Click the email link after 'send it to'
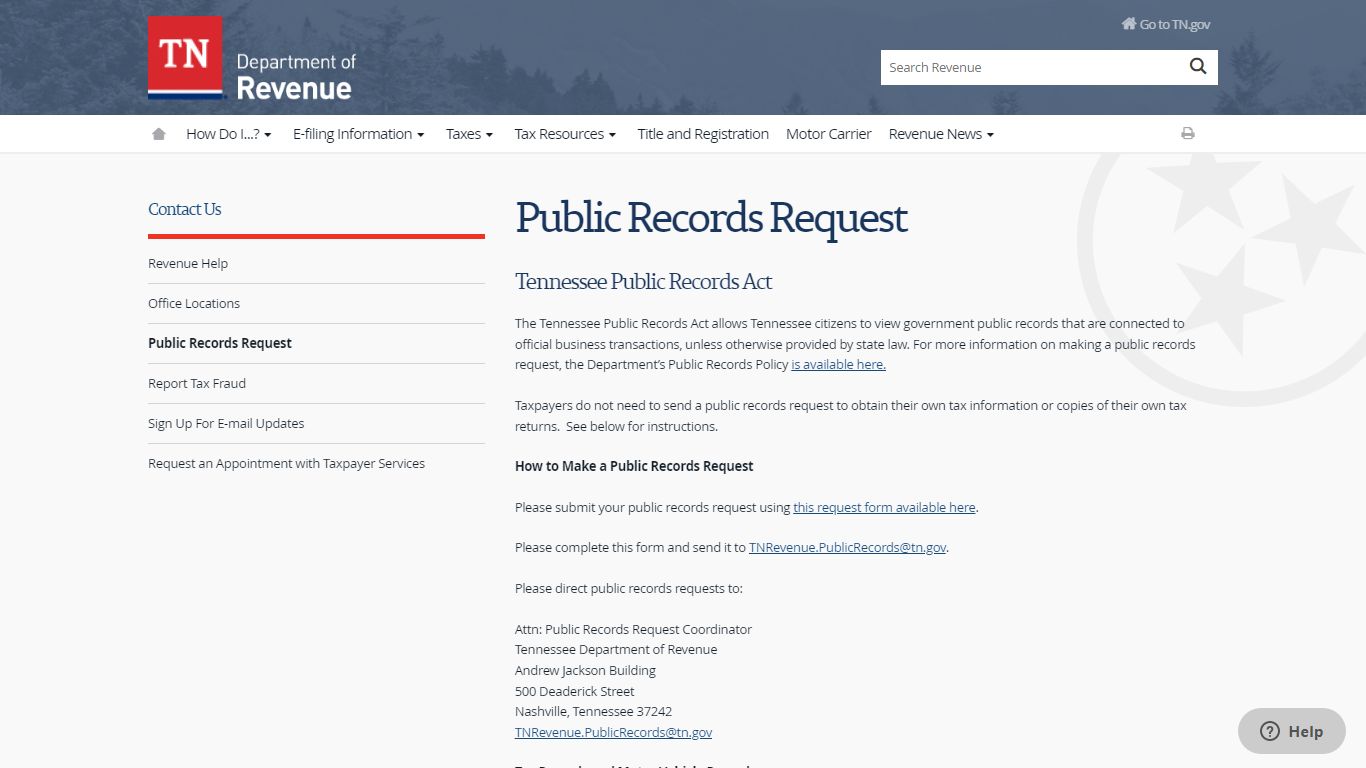This screenshot has width=1366, height=768. (x=847, y=548)
